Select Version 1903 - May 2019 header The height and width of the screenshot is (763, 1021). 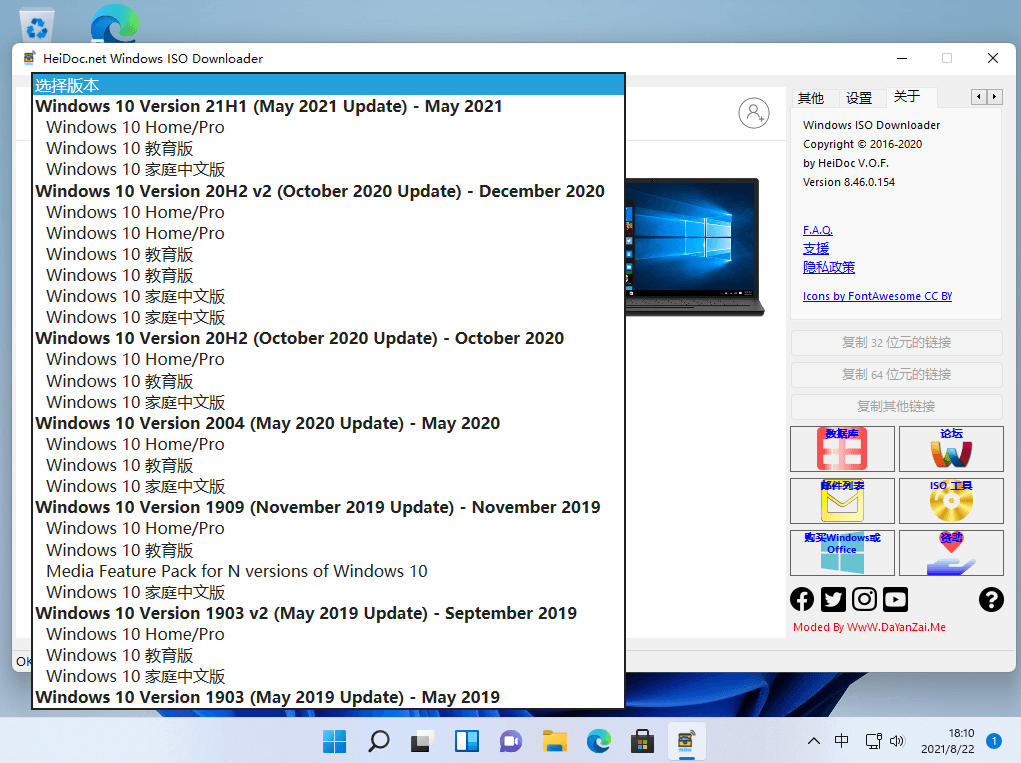(x=329, y=697)
